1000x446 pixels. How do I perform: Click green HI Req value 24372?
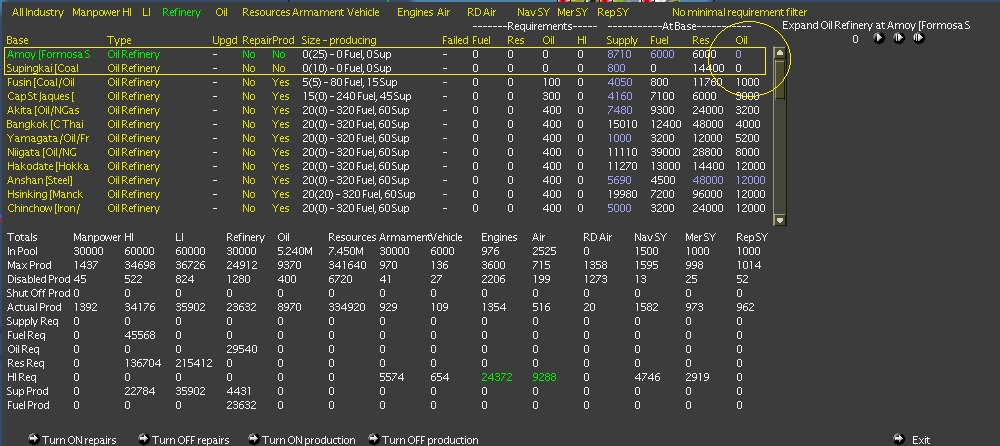click(x=497, y=378)
